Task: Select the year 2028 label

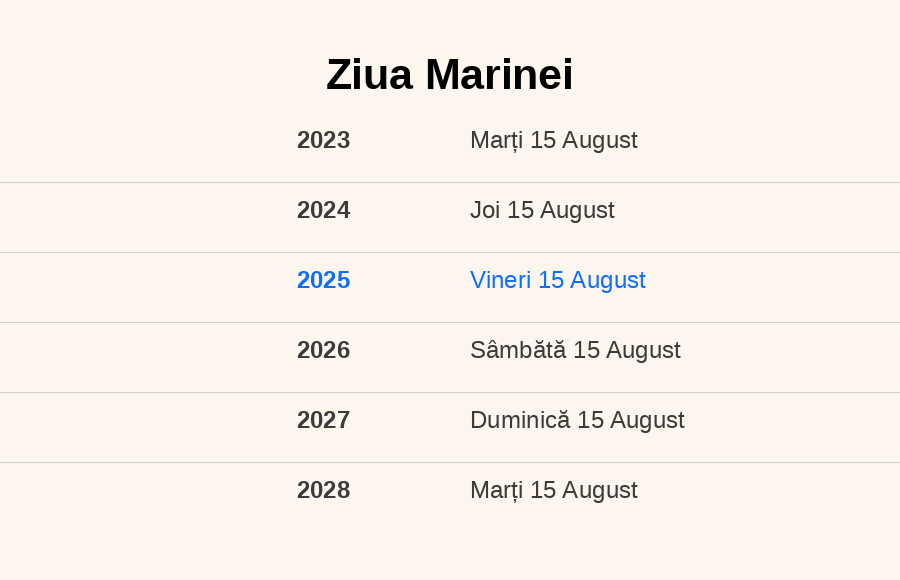Action: click(324, 490)
